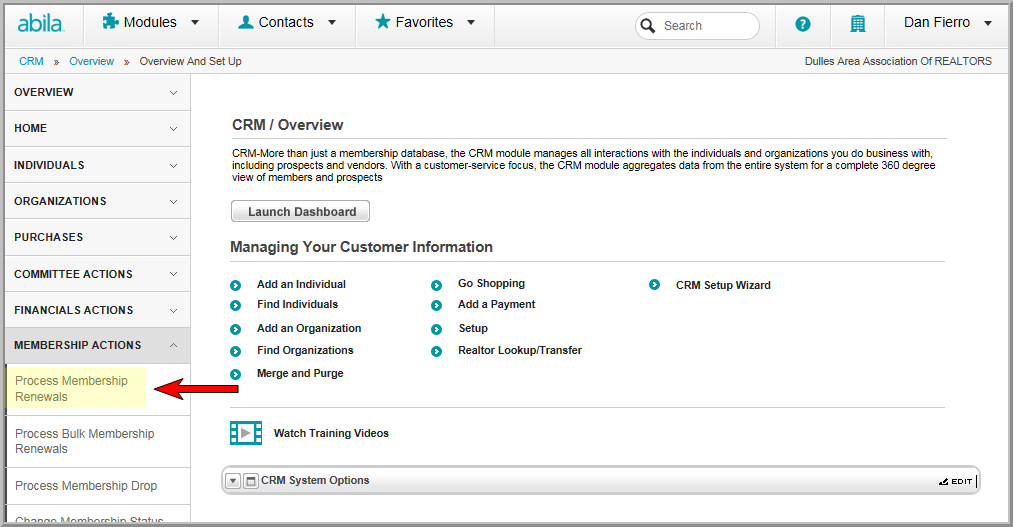Expand the HOME sidebar section
Viewport: 1013px width, 527px height.
(x=173, y=129)
